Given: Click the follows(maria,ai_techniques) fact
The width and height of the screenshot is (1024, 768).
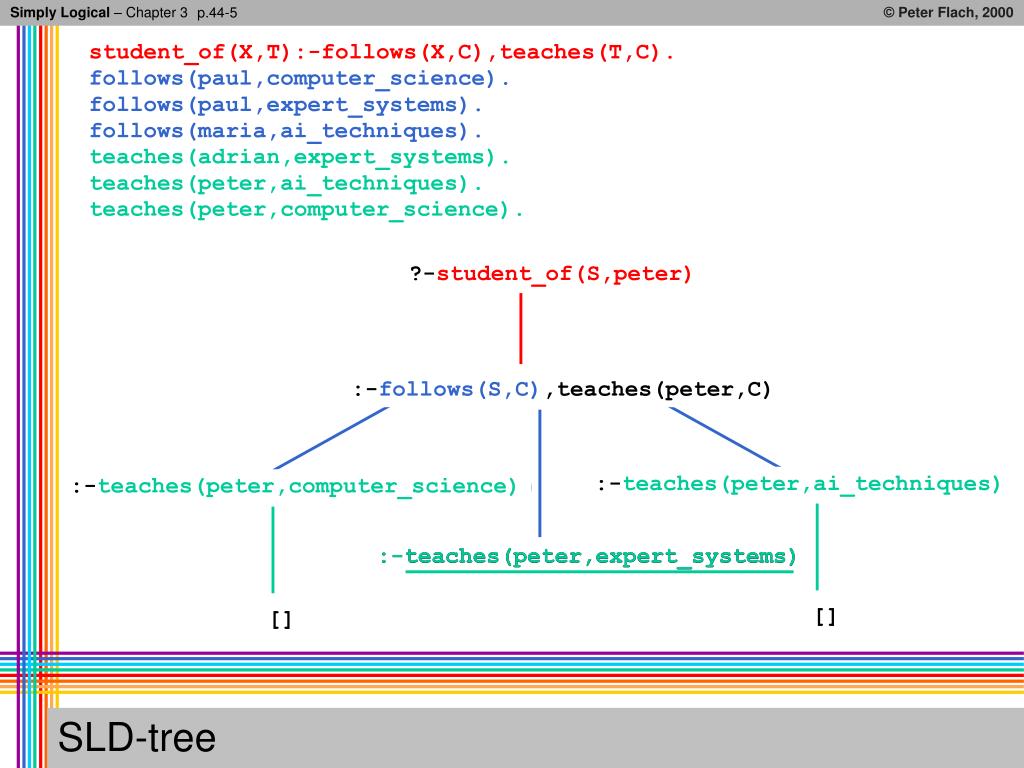Looking at the screenshot, I should (x=286, y=131).
